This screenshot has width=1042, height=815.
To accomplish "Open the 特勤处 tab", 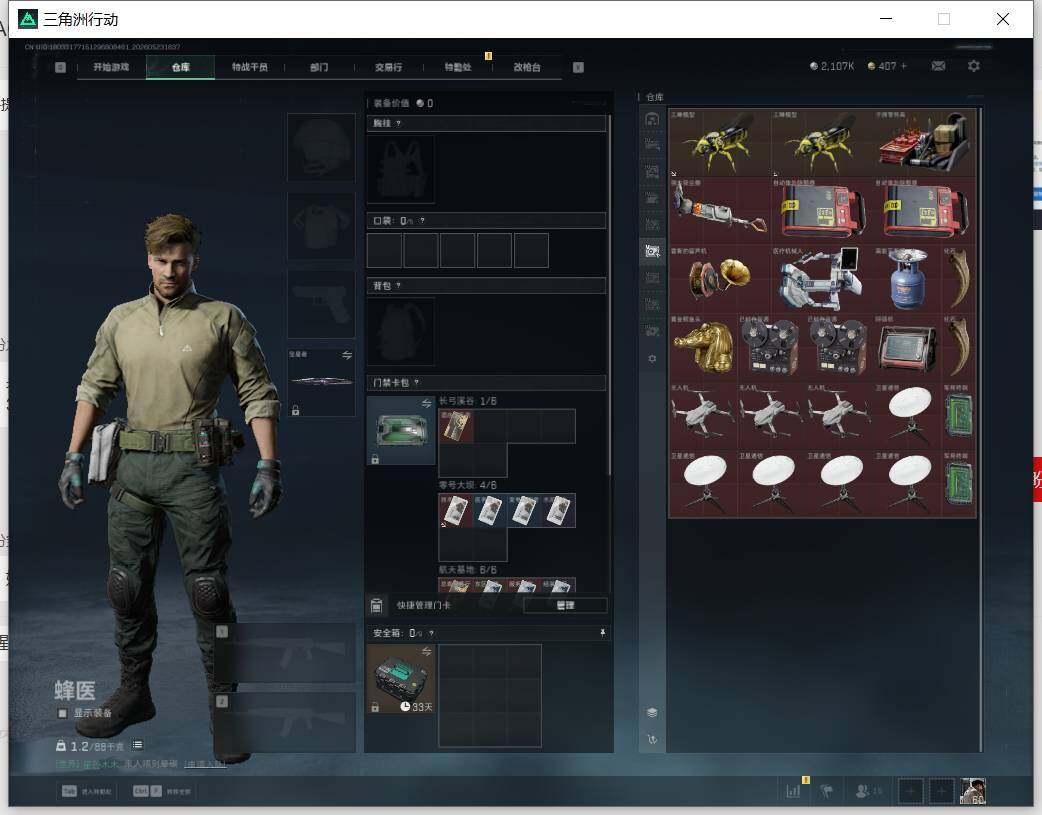I will click(458, 67).
